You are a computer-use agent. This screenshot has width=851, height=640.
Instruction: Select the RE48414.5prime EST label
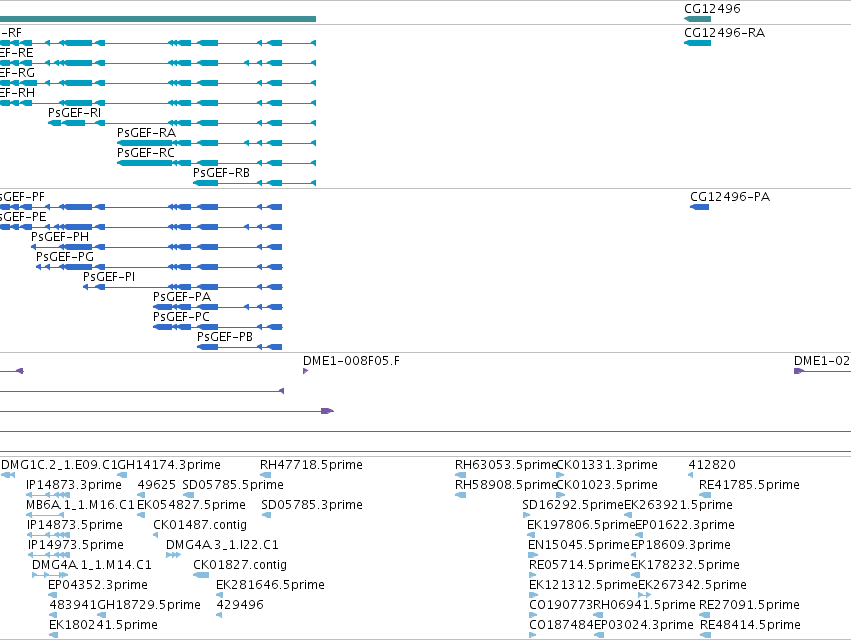click(x=750, y=625)
